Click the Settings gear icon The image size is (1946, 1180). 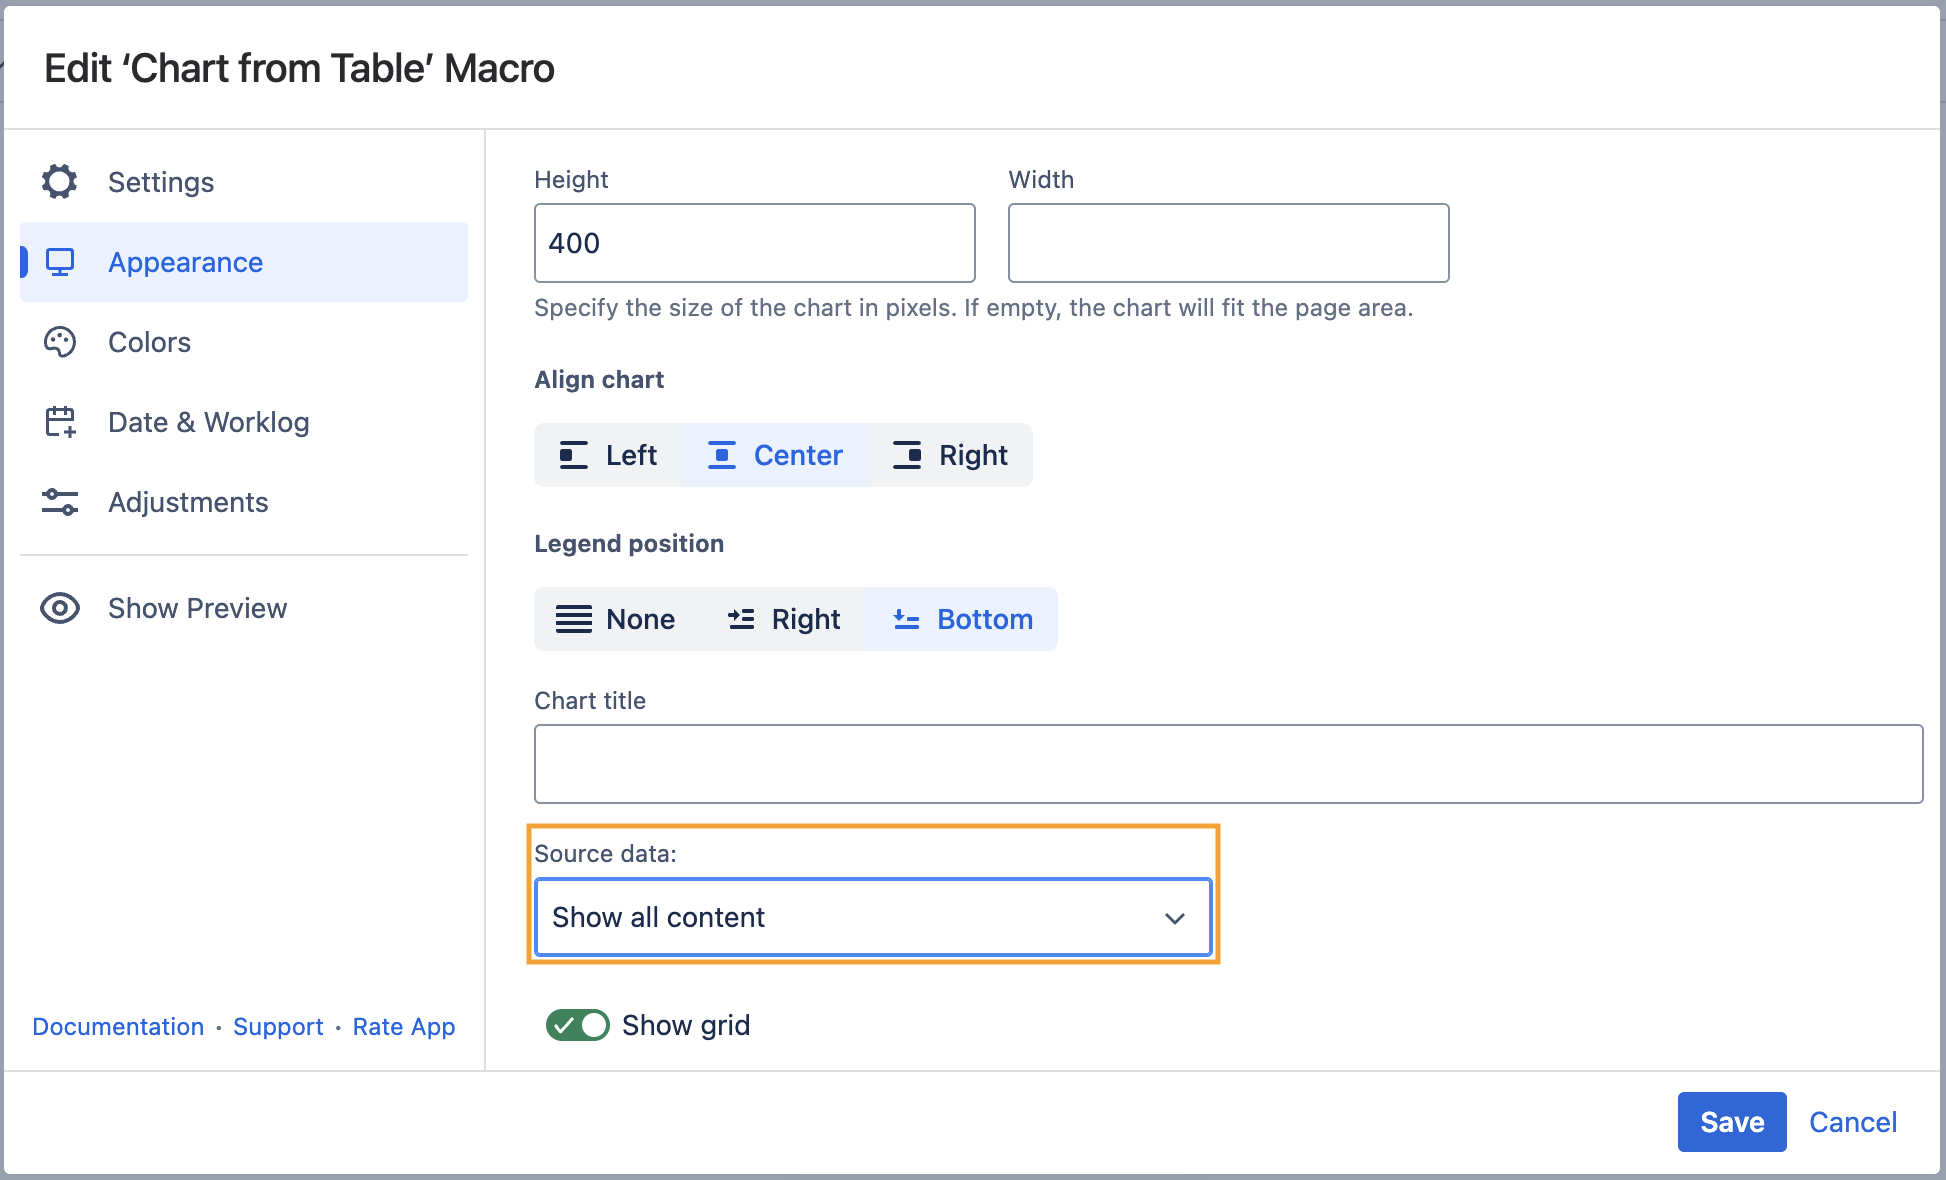pos(60,182)
